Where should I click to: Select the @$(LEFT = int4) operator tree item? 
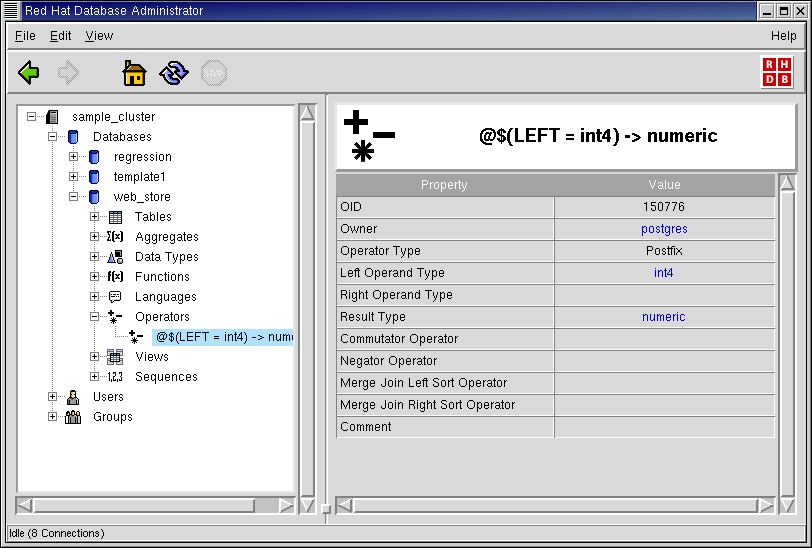click(224, 337)
